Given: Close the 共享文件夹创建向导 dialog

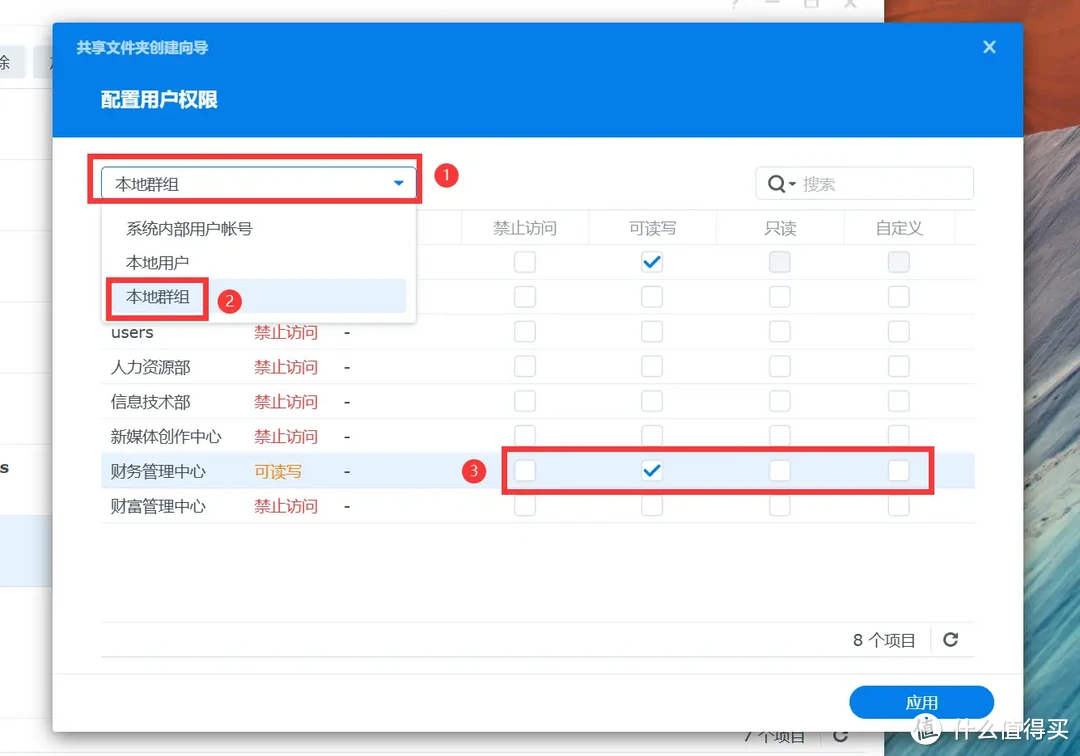Looking at the screenshot, I should [989, 46].
